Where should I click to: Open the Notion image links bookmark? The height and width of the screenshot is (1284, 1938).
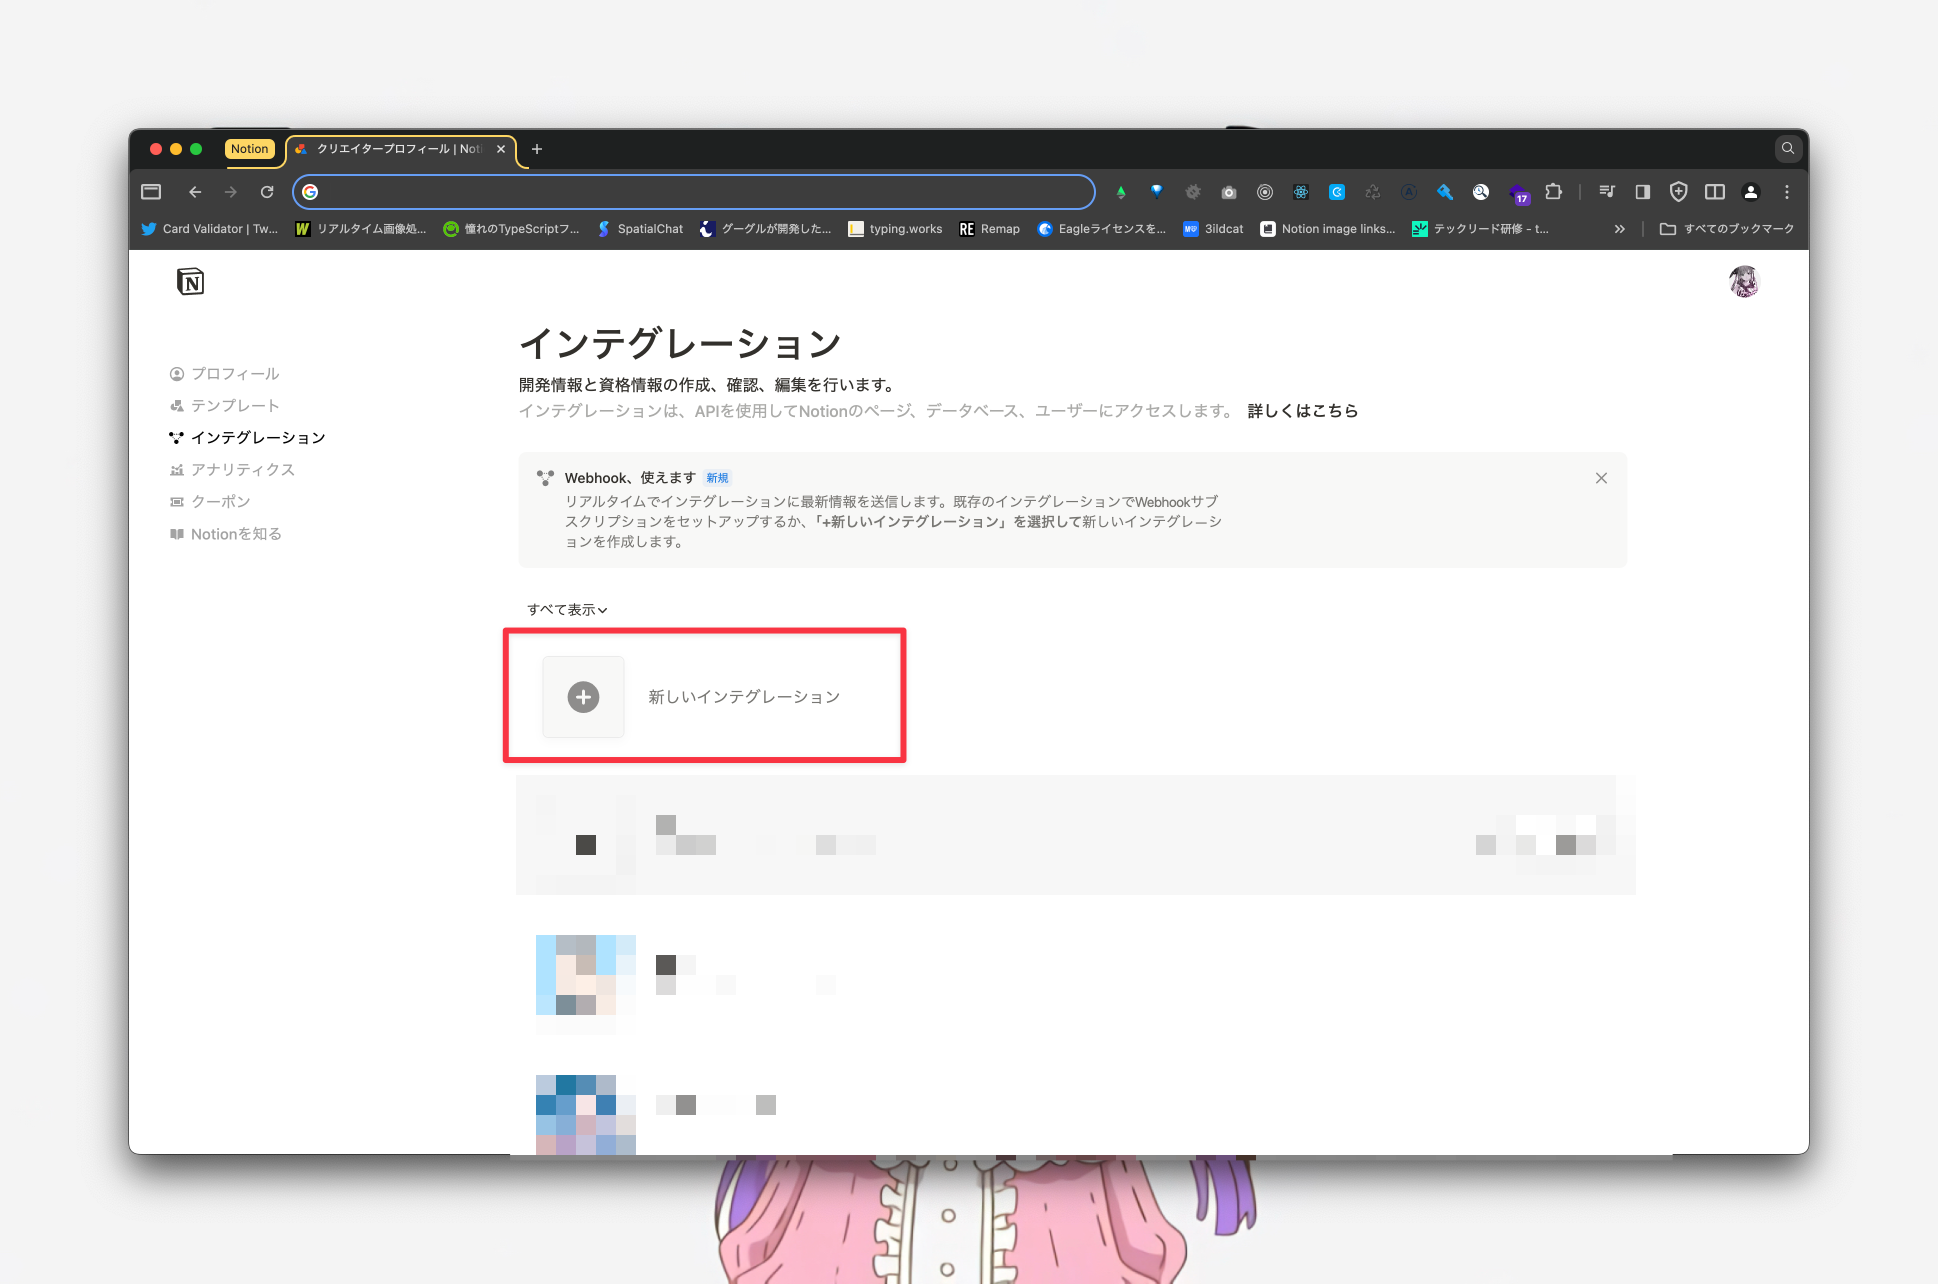1327,228
